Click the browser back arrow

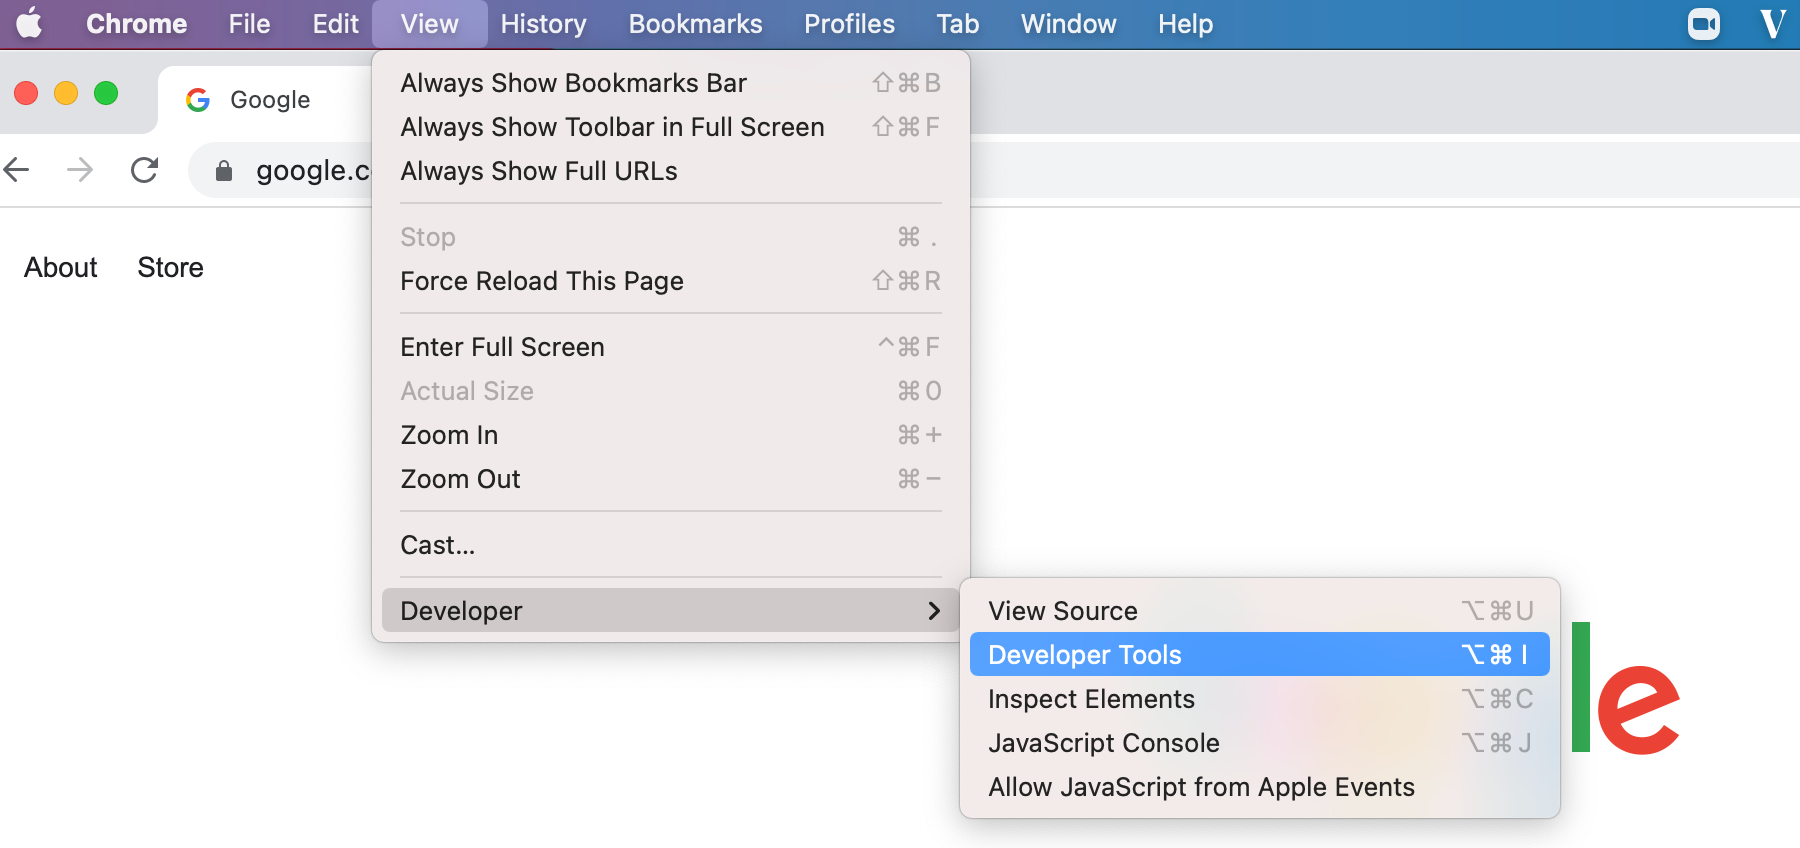click(x=18, y=170)
